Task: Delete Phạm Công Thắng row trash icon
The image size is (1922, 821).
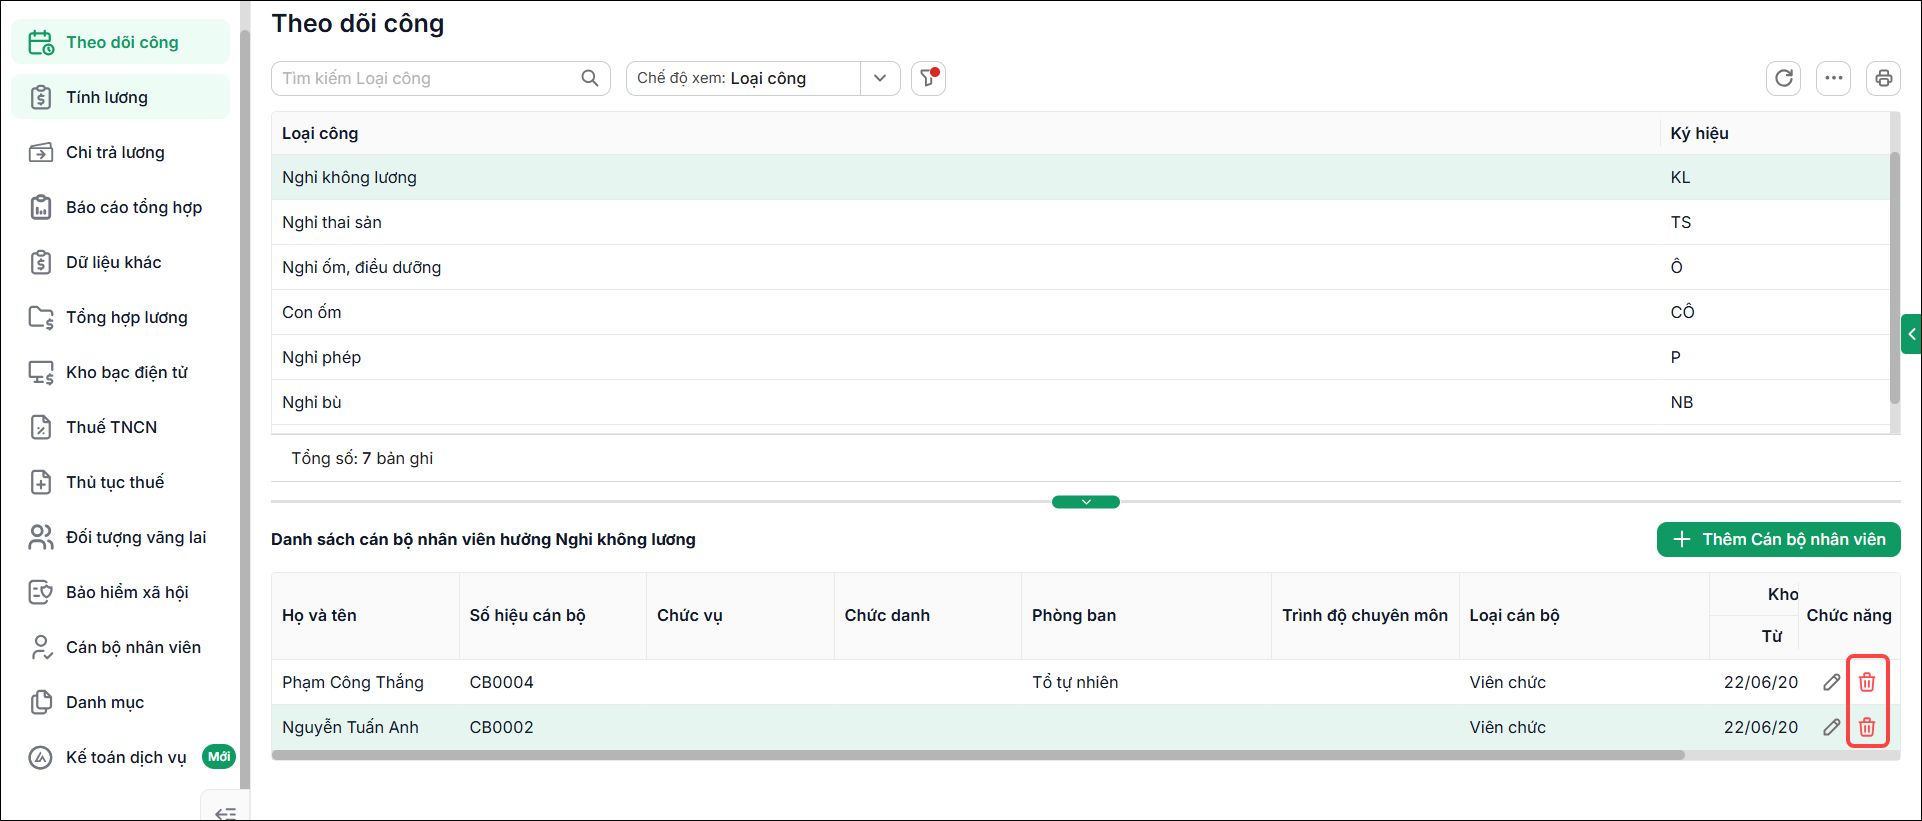Action: click(1867, 682)
